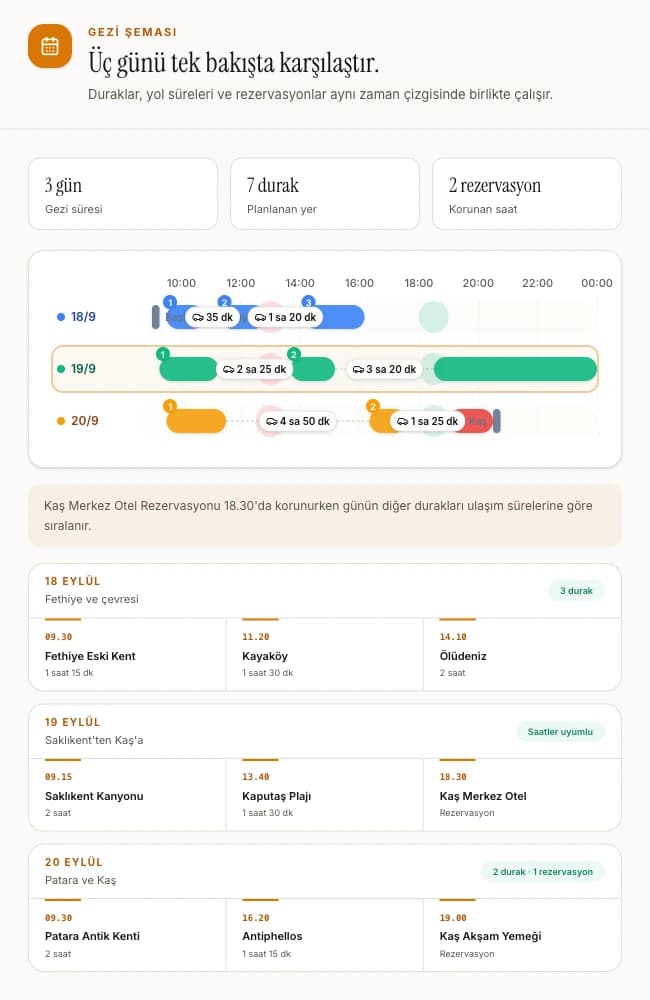Click the Saatler uyumlu badge
The height and width of the screenshot is (1000, 650).
[x=560, y=732]
